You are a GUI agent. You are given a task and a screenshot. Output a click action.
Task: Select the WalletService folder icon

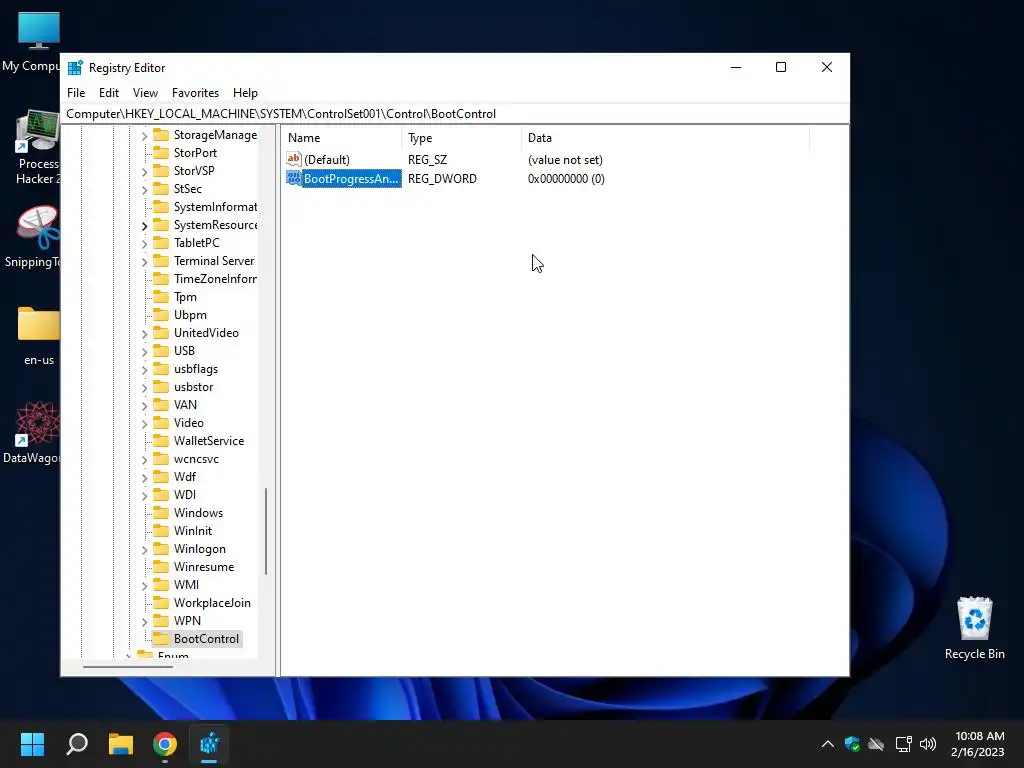pos(161,441)
